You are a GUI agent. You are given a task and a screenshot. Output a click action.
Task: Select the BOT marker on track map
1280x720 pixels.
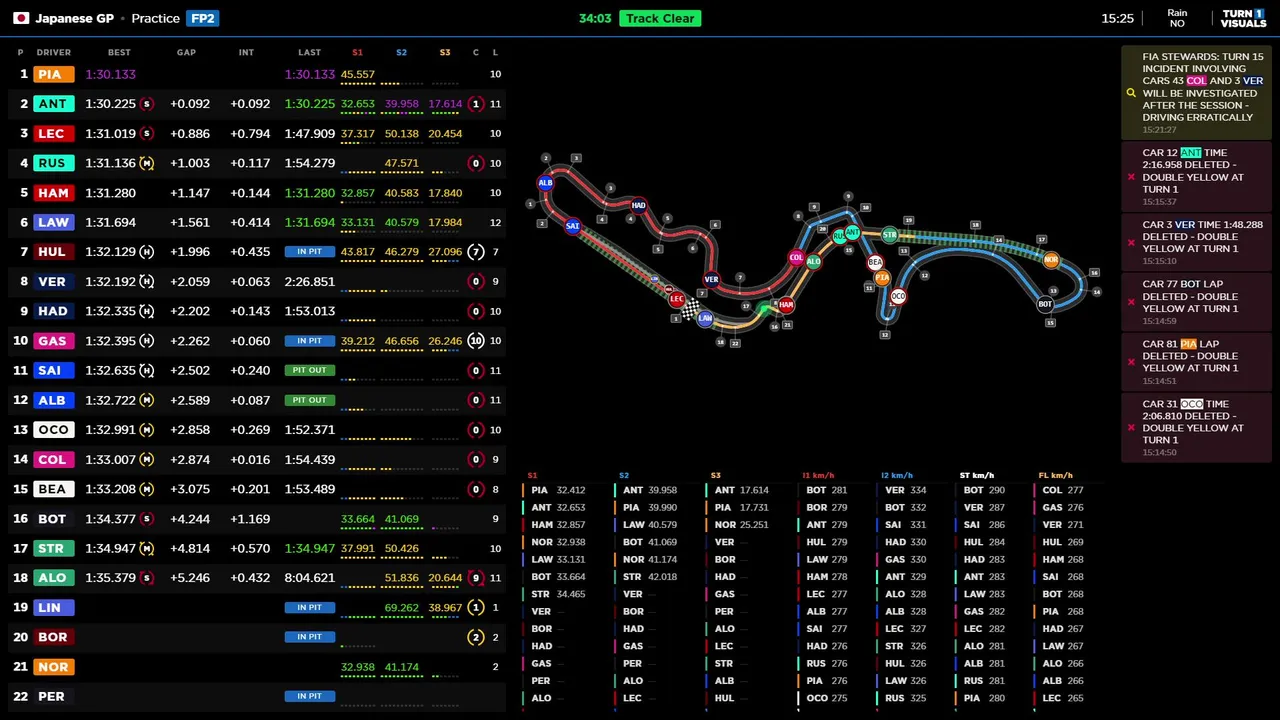[x=1045, y=304]
